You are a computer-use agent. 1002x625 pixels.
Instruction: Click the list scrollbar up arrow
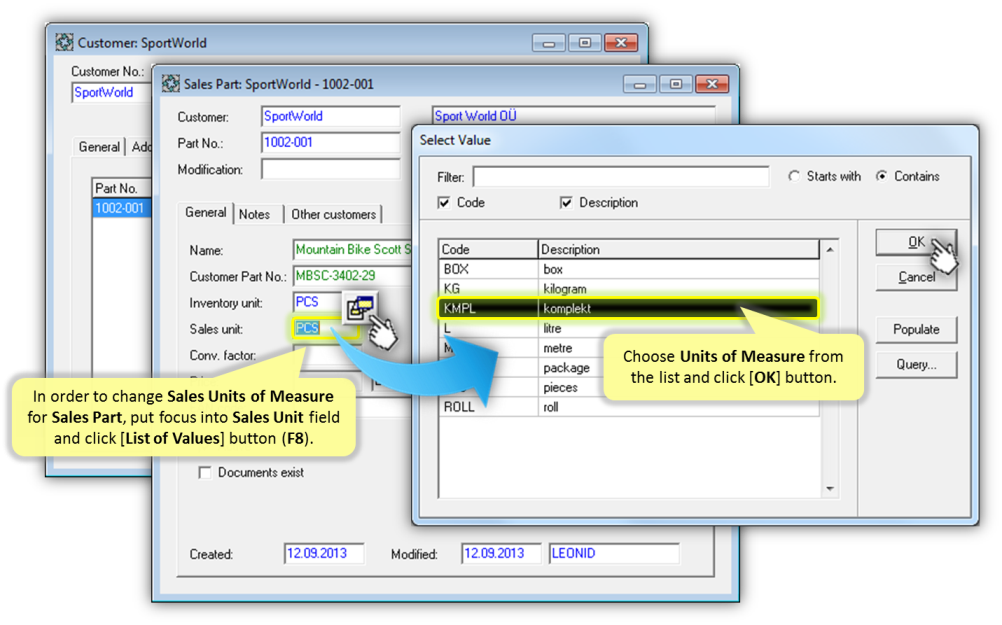[x=829, y=250]
